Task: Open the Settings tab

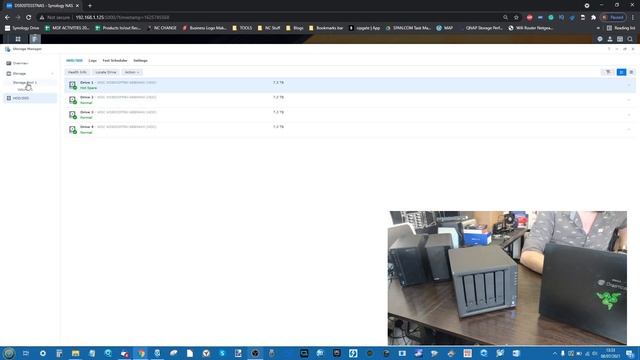Action: tap(140, 60)
